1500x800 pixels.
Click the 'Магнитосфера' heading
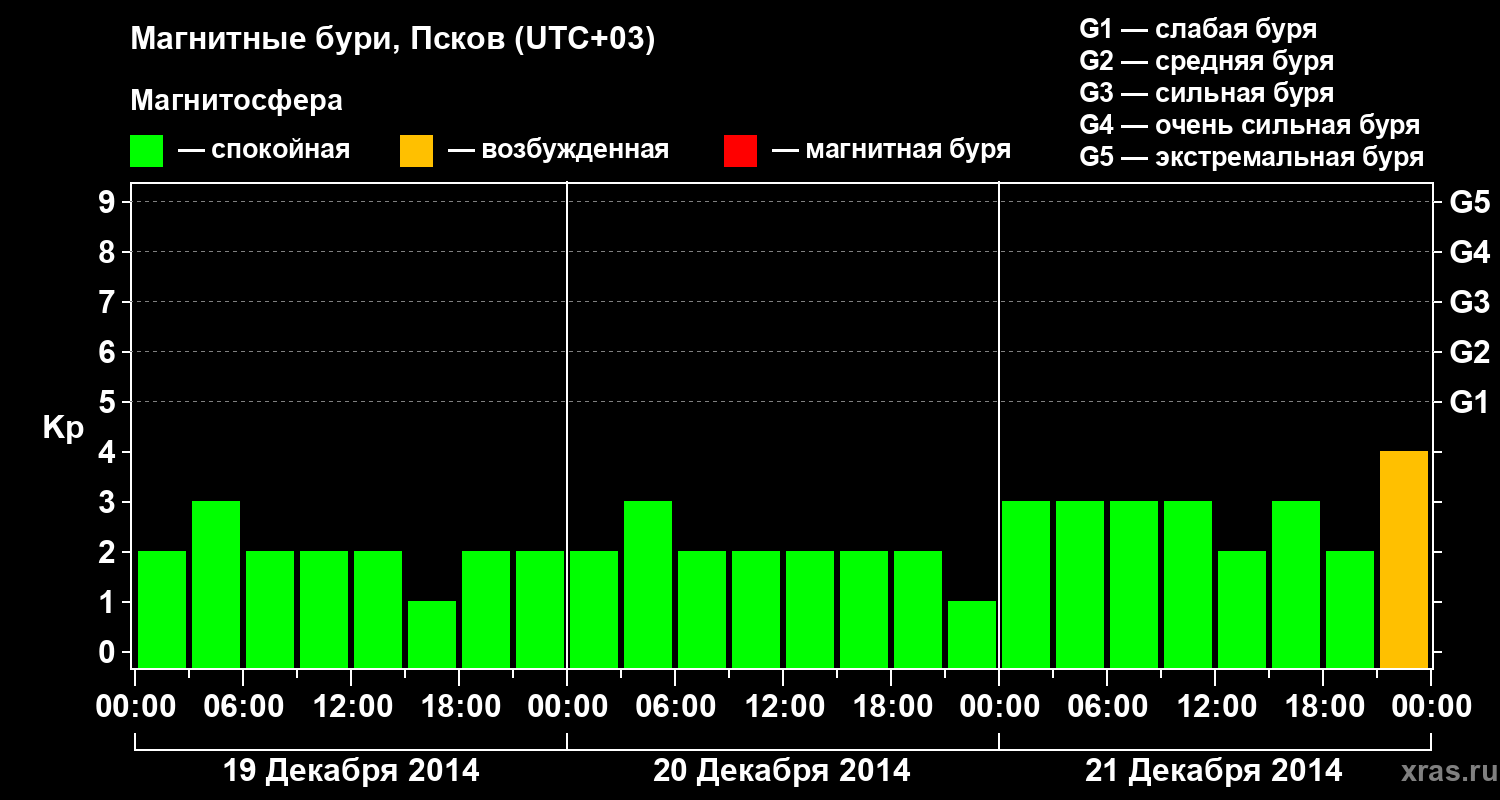tap(236, 101)
